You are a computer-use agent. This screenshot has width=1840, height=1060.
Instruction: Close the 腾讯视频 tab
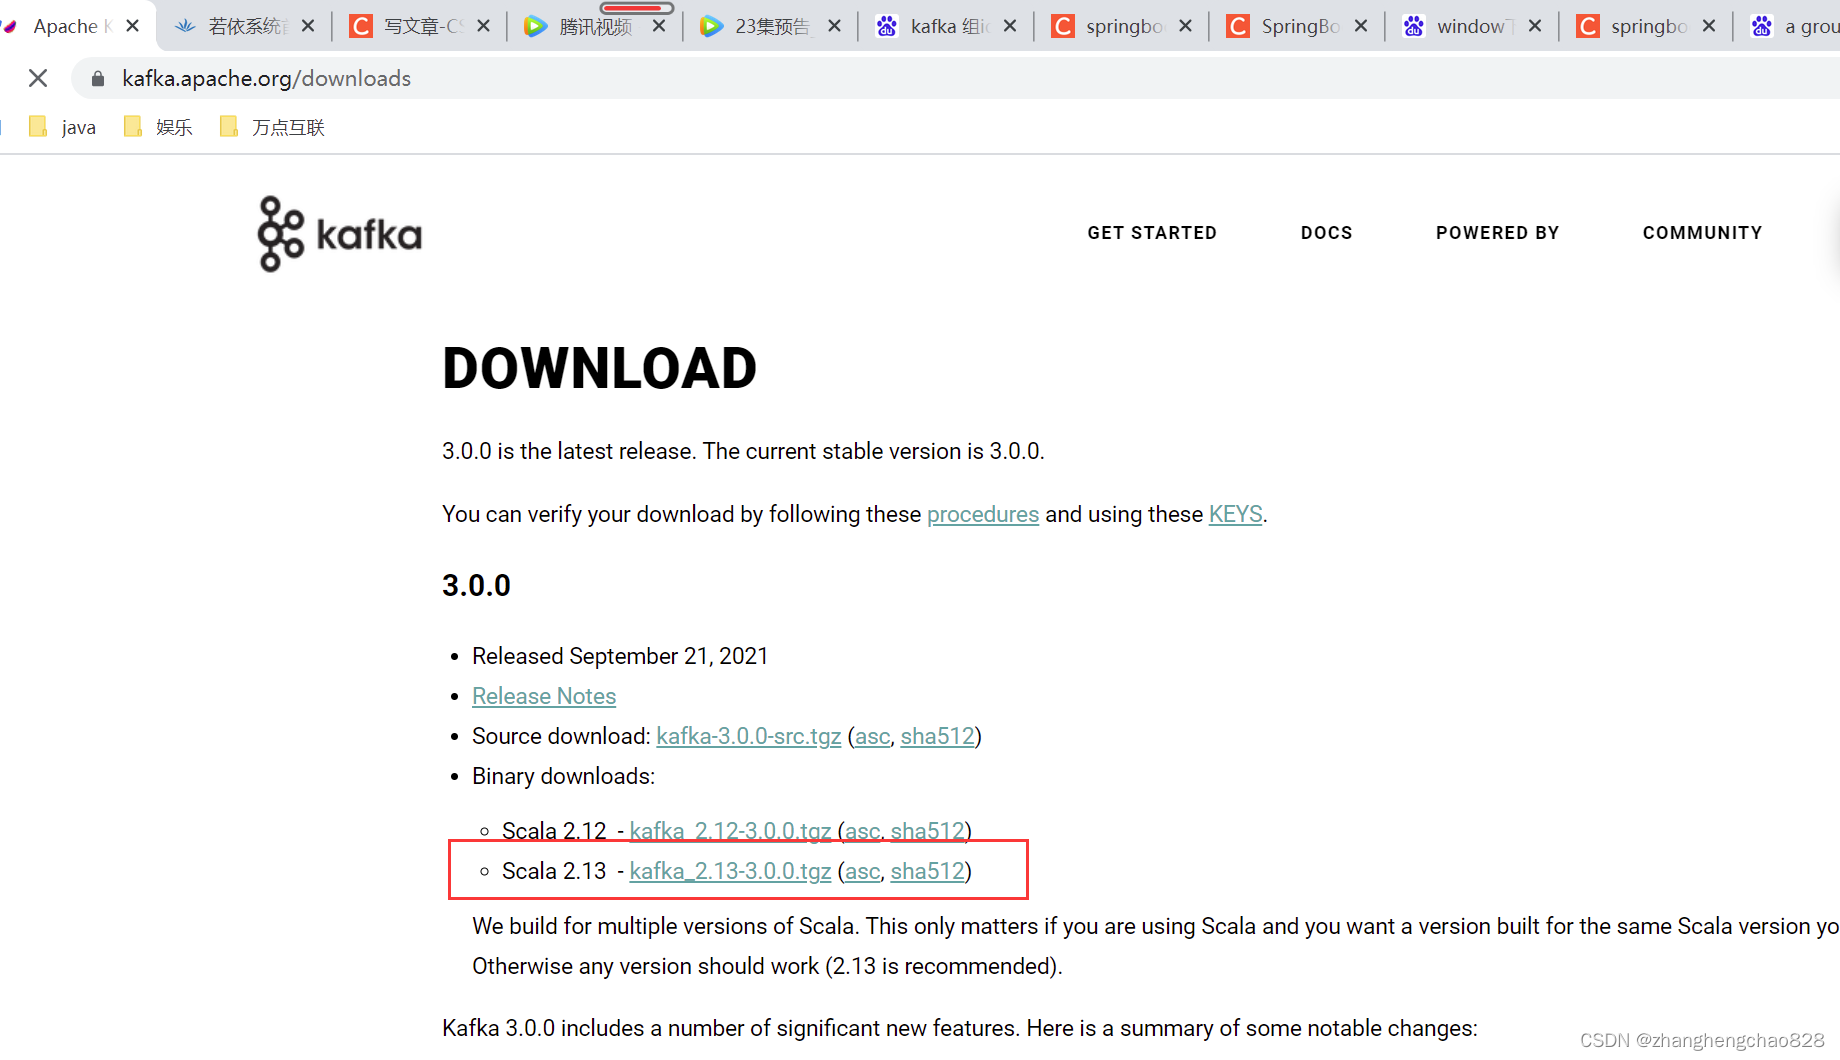659,26
